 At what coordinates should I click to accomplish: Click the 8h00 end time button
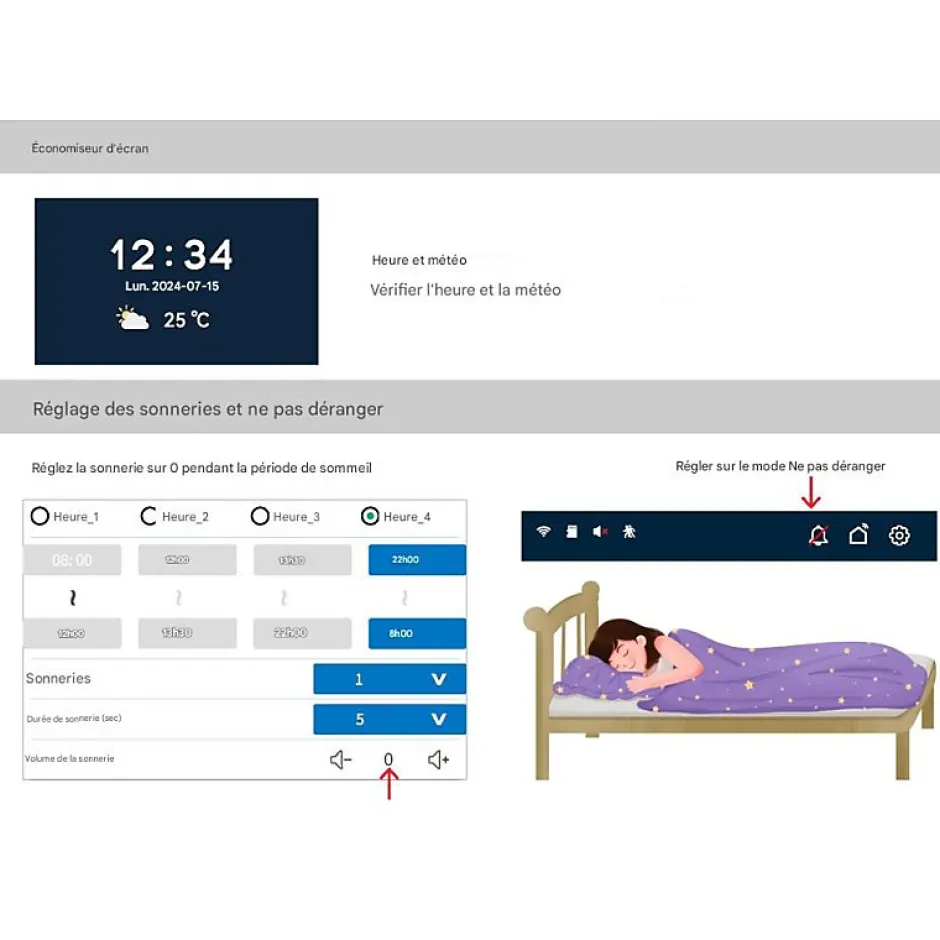(416, 633)
